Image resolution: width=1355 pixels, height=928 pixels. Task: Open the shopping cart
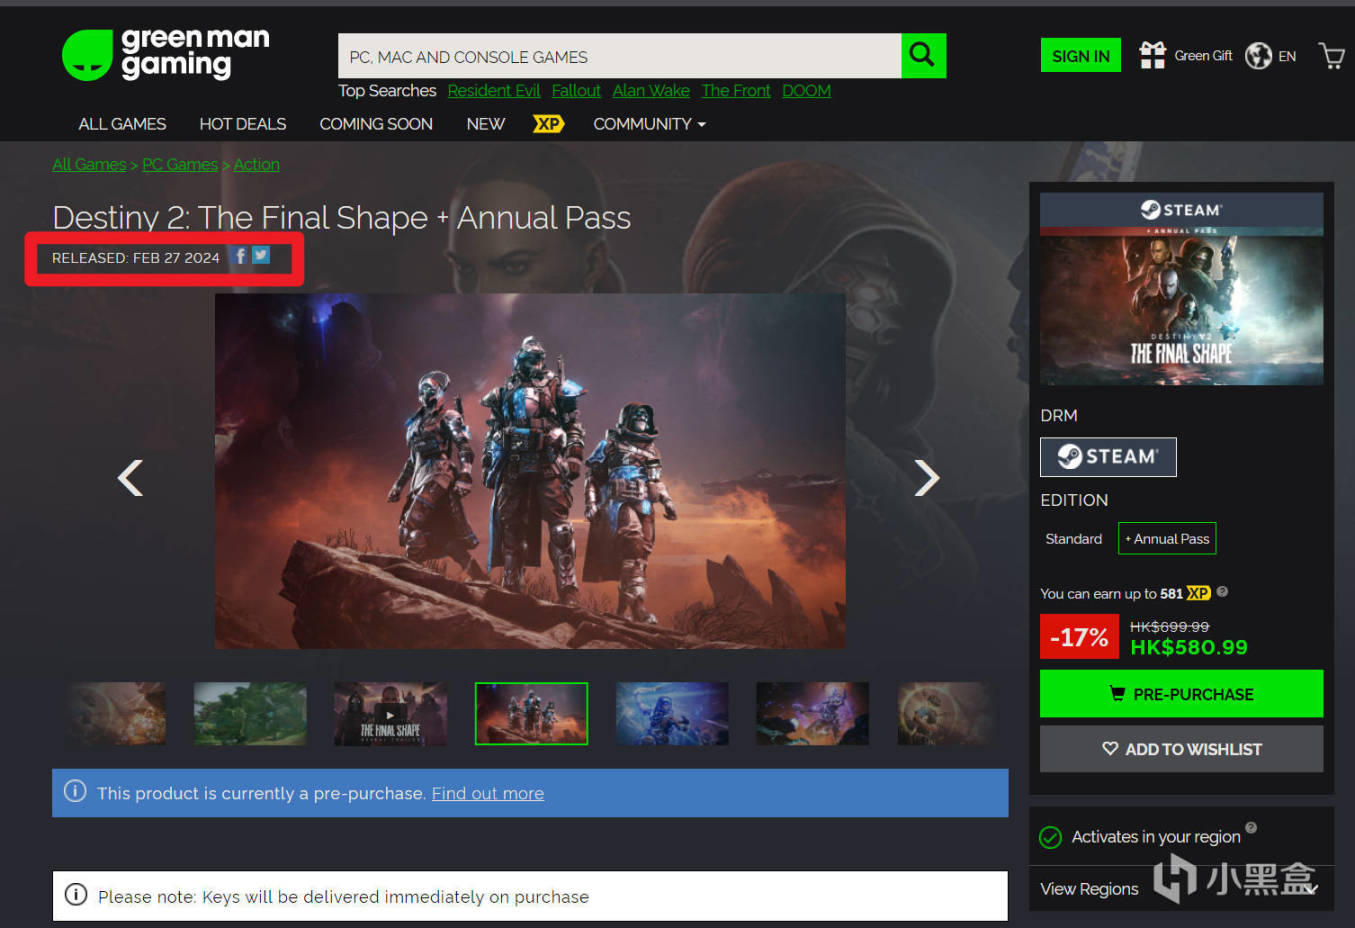tap(1331, 56)
